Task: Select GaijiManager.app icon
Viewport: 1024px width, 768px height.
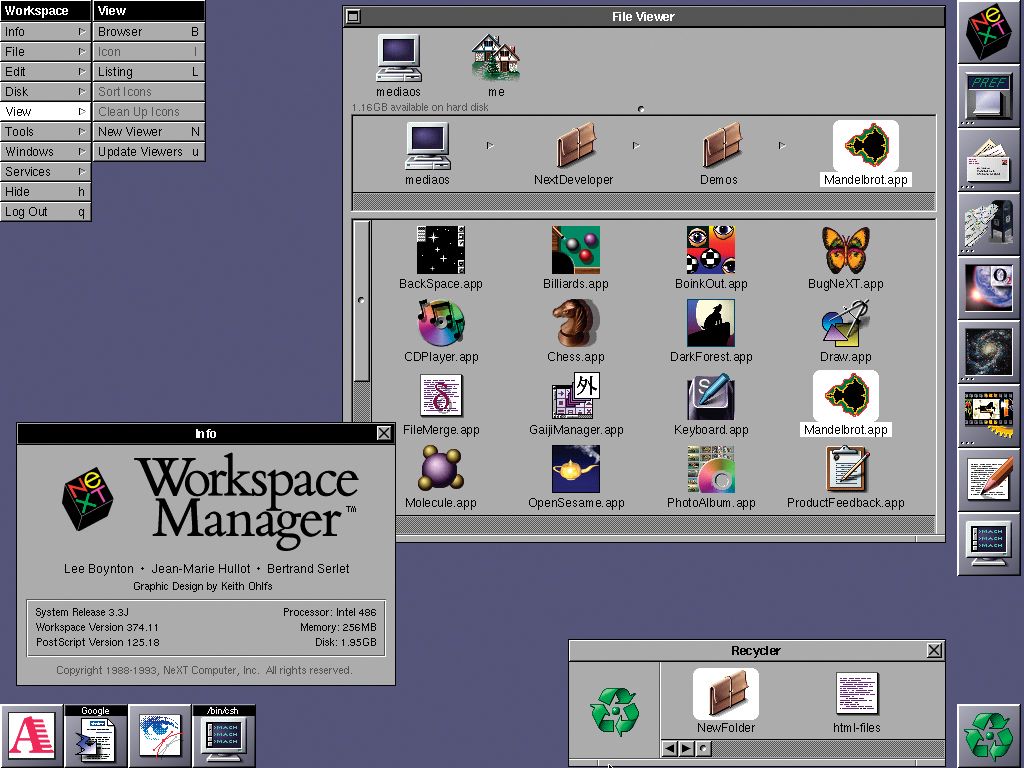Action: pos(575,396)
